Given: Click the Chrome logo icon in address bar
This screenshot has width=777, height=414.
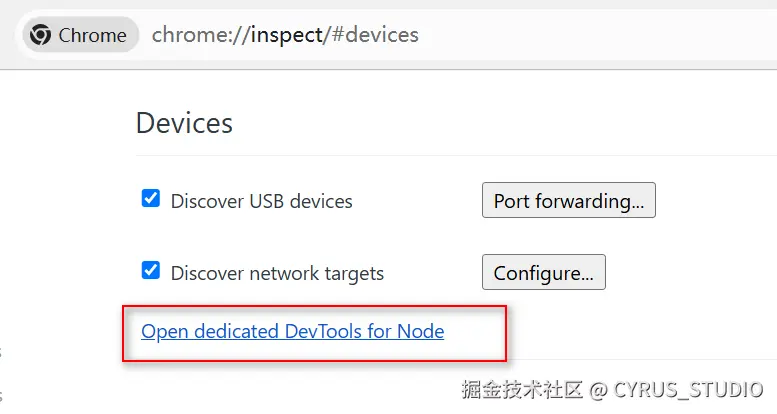Looking at the screenshot, I should 41,35.
